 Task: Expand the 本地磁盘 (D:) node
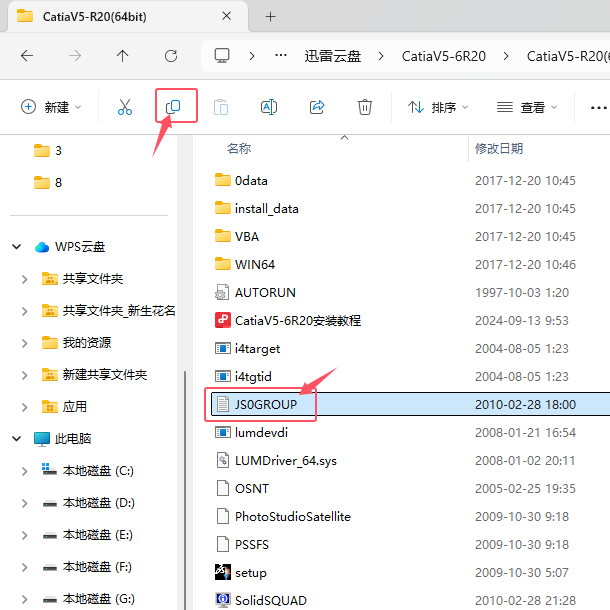coord(25,503)
